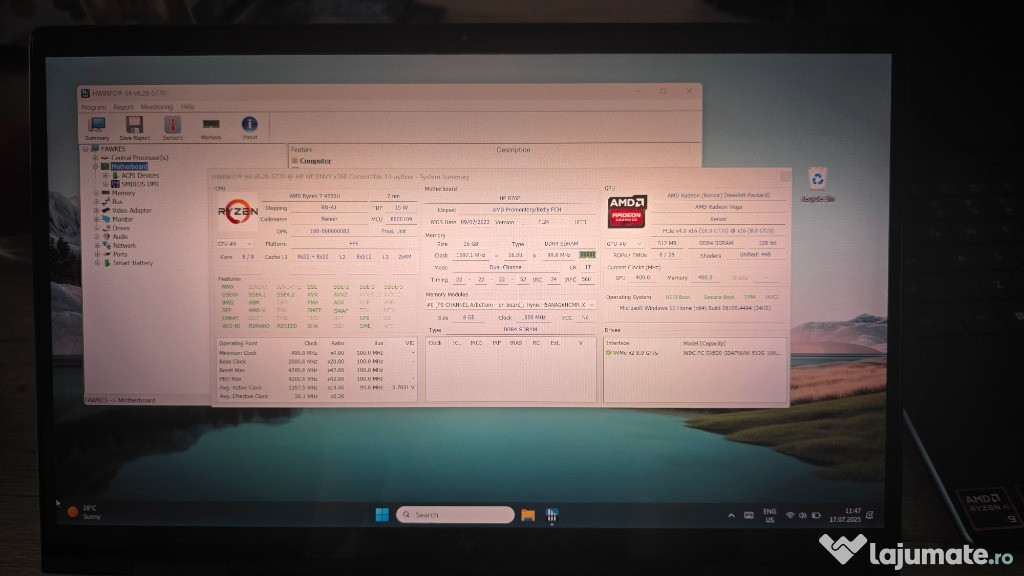Open the notification bell icon

click(870, 515)
